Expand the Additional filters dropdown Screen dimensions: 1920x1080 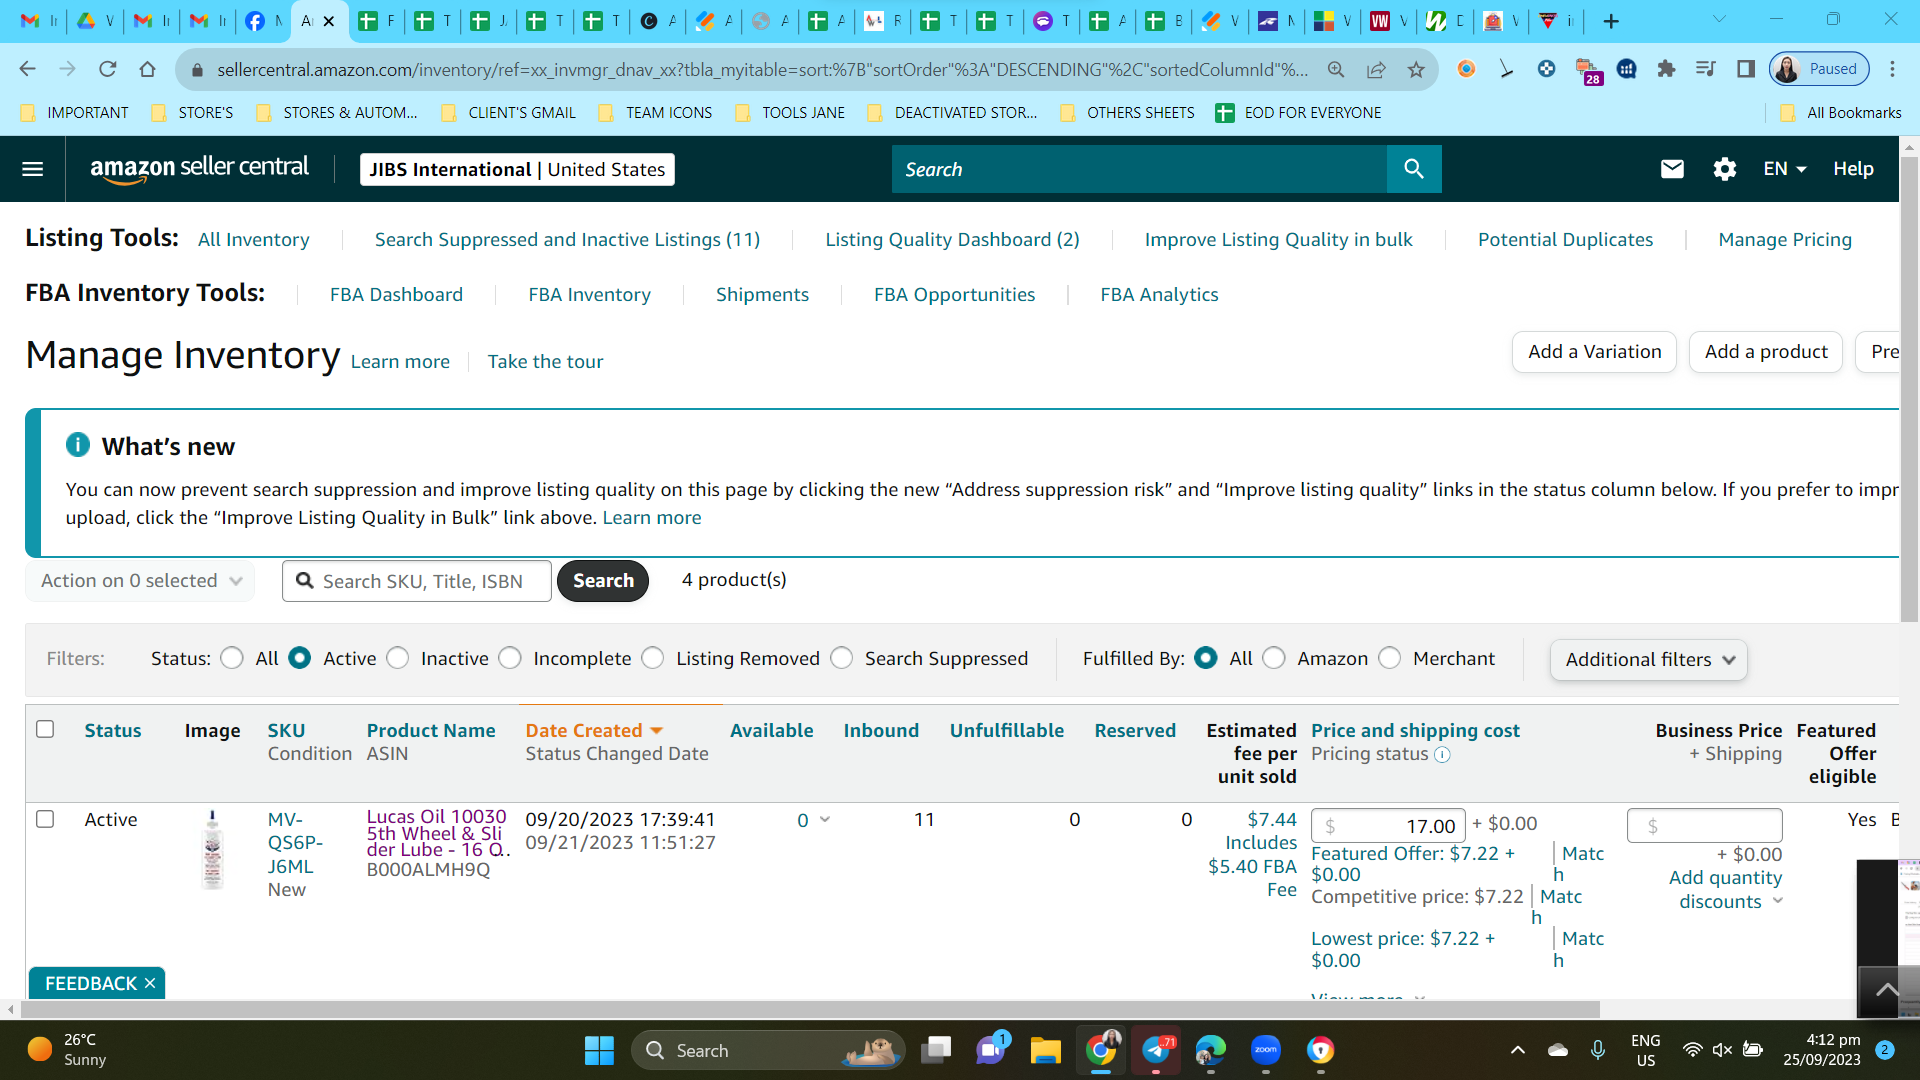click(1648, 660)
